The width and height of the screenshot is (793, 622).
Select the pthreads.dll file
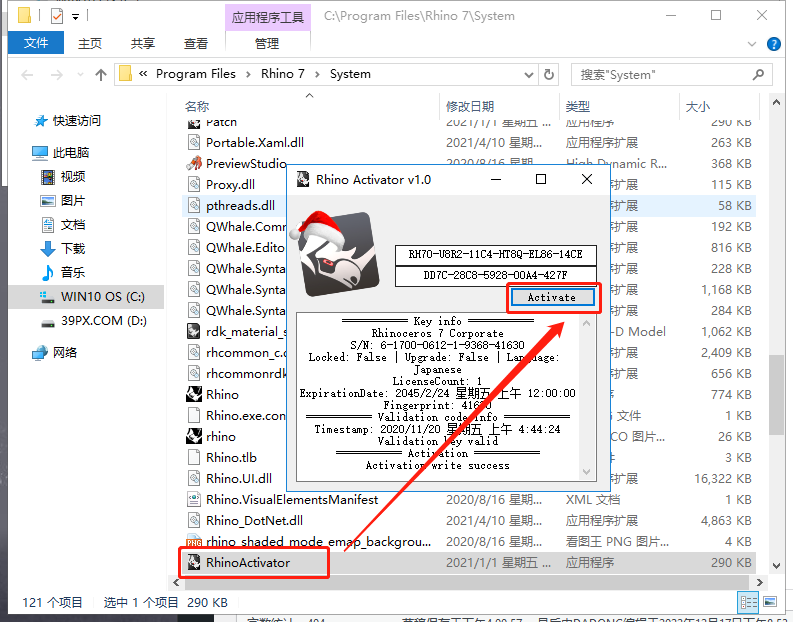pyautogui.click(x=240, y=206)
